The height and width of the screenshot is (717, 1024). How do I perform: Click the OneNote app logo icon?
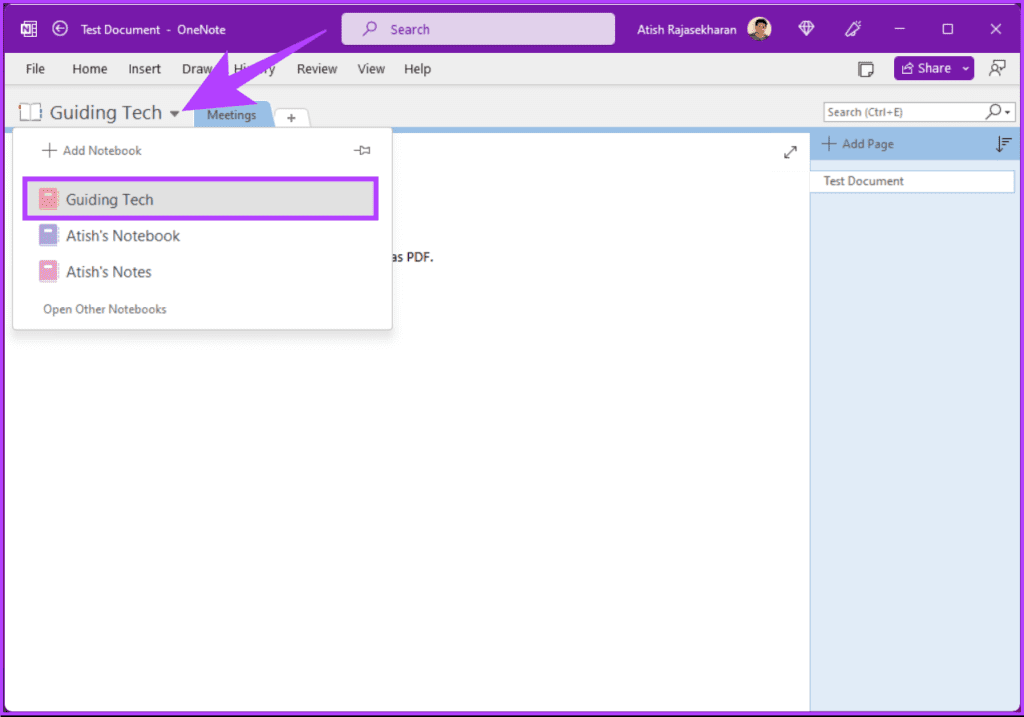click(29, 29)
